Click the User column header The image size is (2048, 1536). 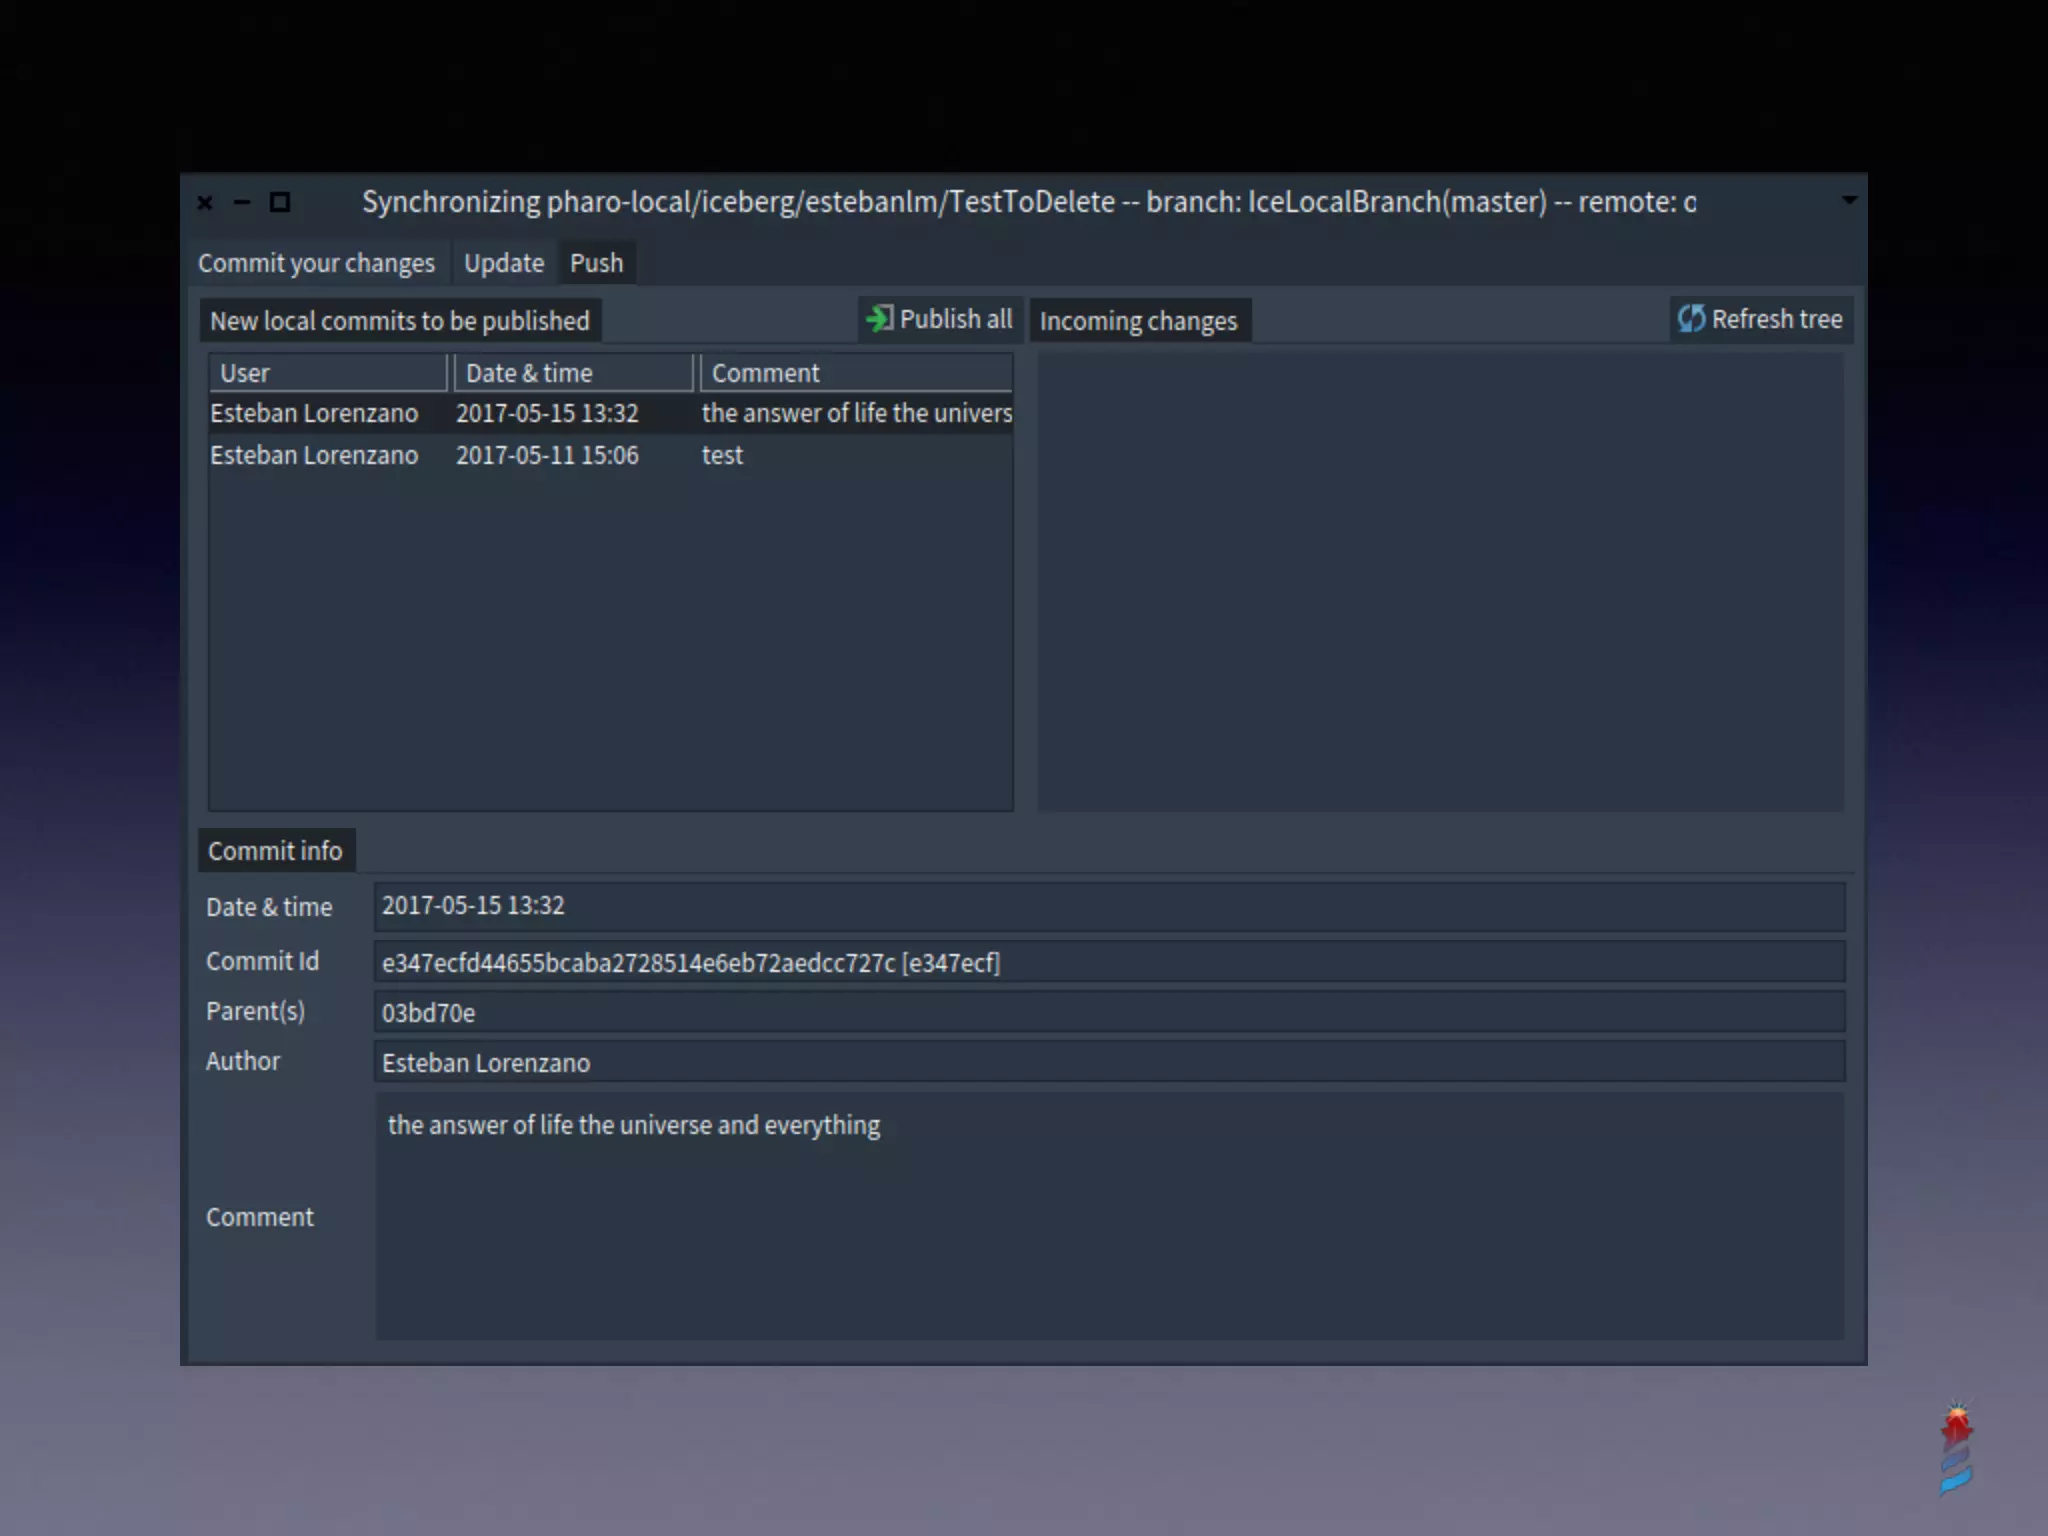pos(327,373)
